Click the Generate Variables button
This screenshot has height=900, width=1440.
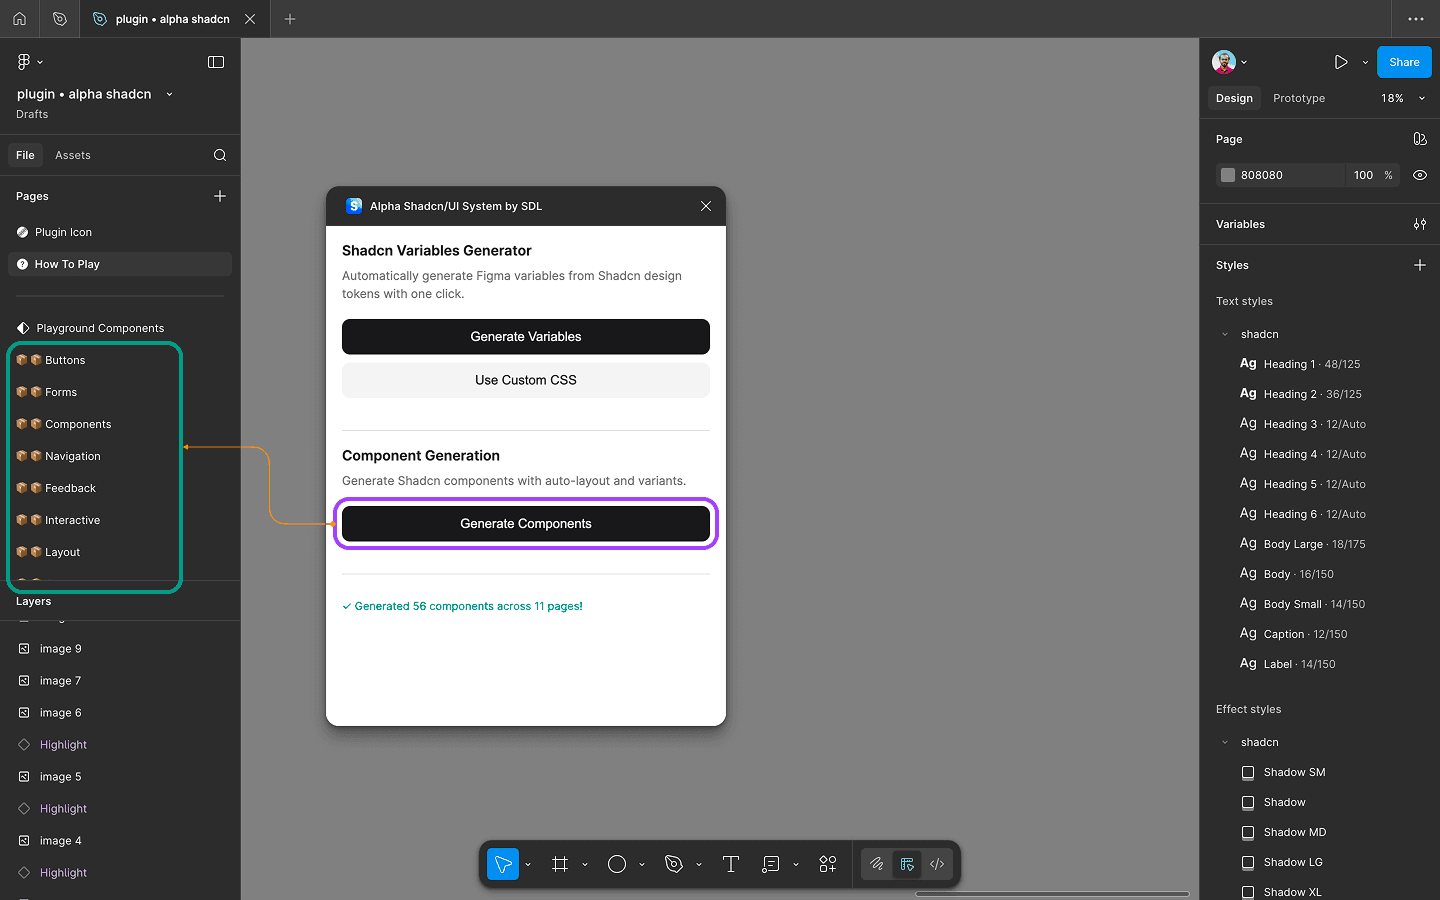(x=526, y=337)
